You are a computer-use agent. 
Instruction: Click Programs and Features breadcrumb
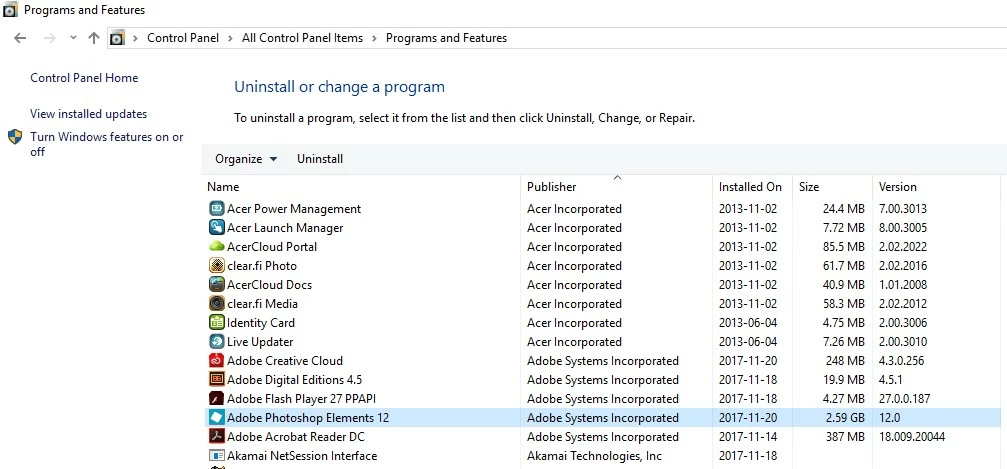pyautogui.click(x=446, y=38)
